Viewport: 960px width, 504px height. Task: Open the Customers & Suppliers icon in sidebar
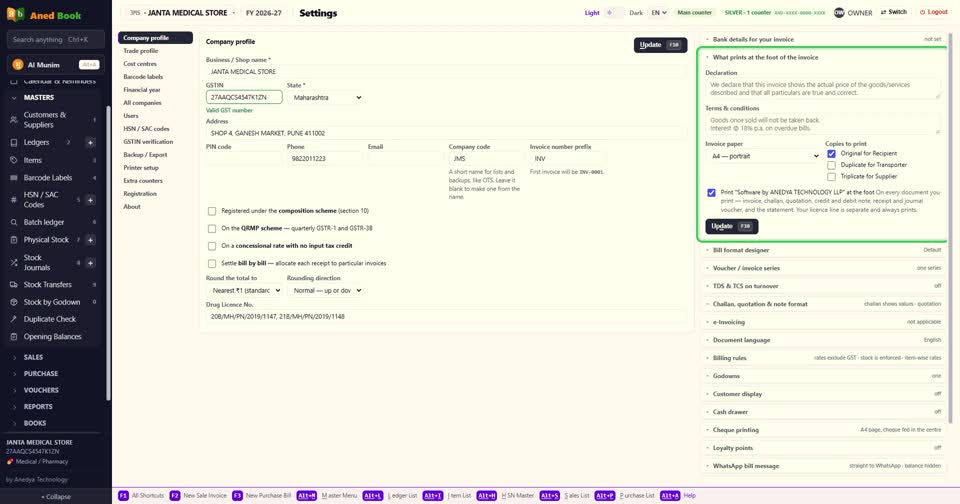(x=13, y=119)
